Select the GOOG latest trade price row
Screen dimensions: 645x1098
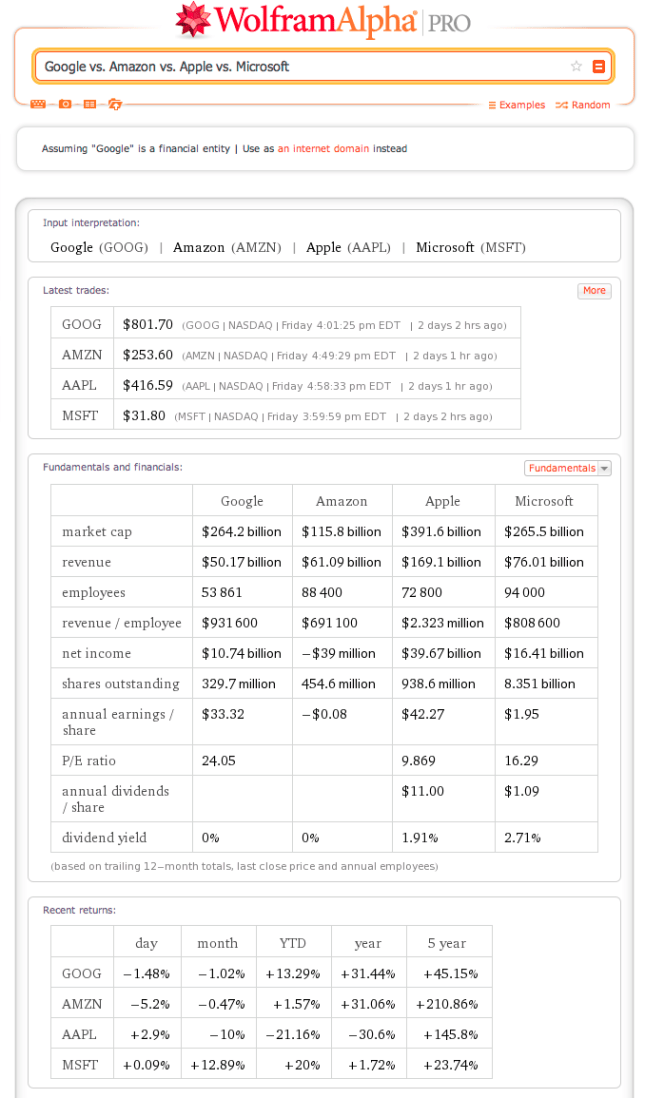tap(286, 324)
